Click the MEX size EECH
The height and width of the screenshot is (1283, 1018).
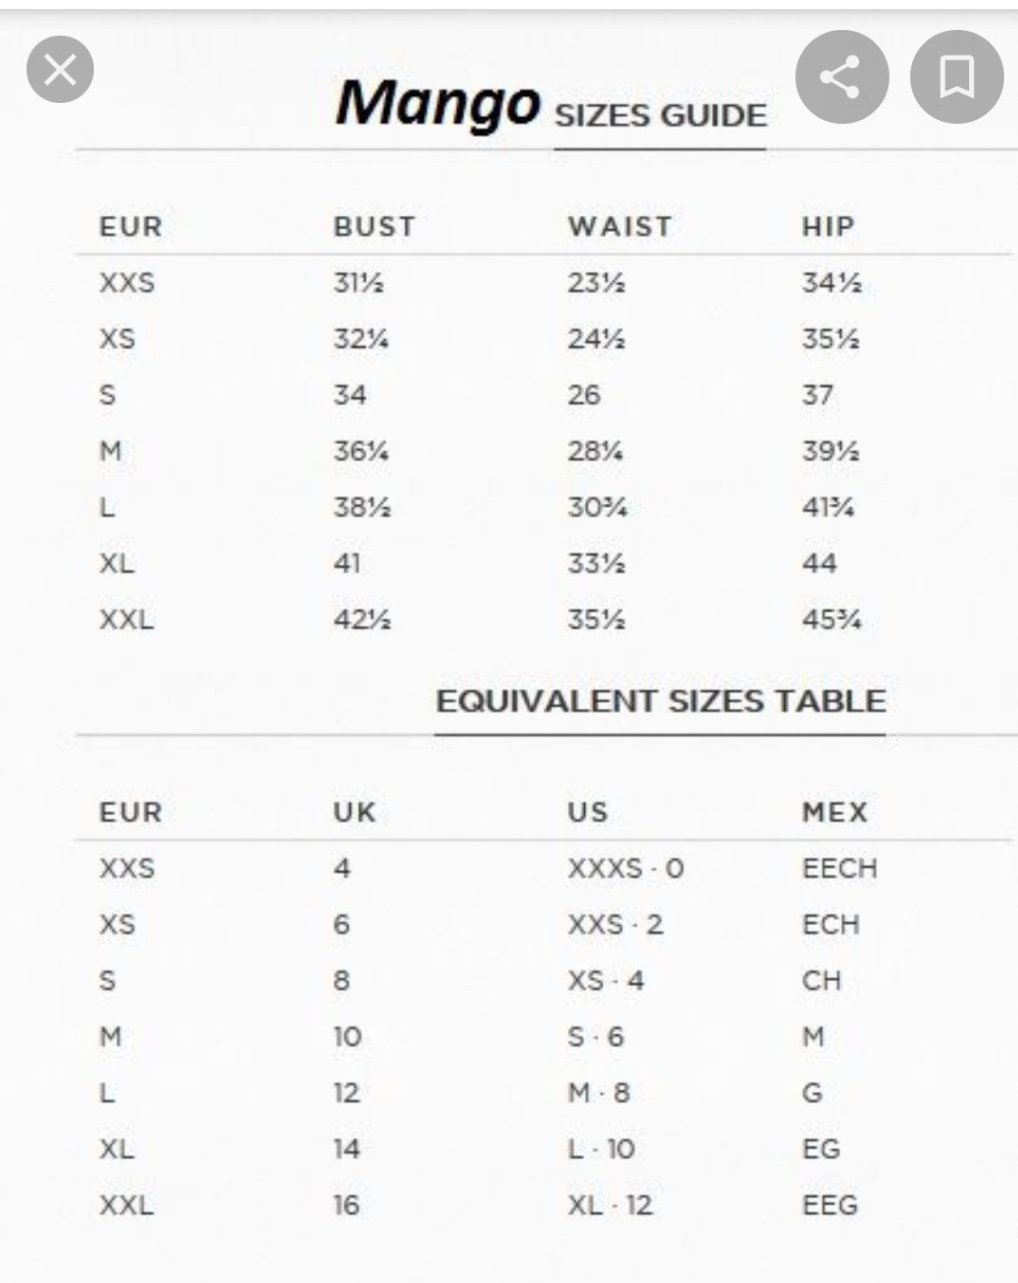coord(839,868)
